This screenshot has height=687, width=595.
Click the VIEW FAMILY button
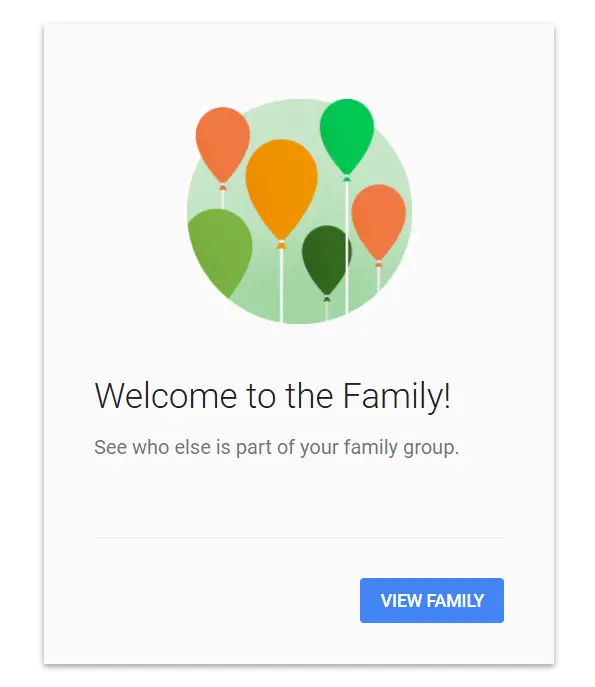[x=432, y=600]
